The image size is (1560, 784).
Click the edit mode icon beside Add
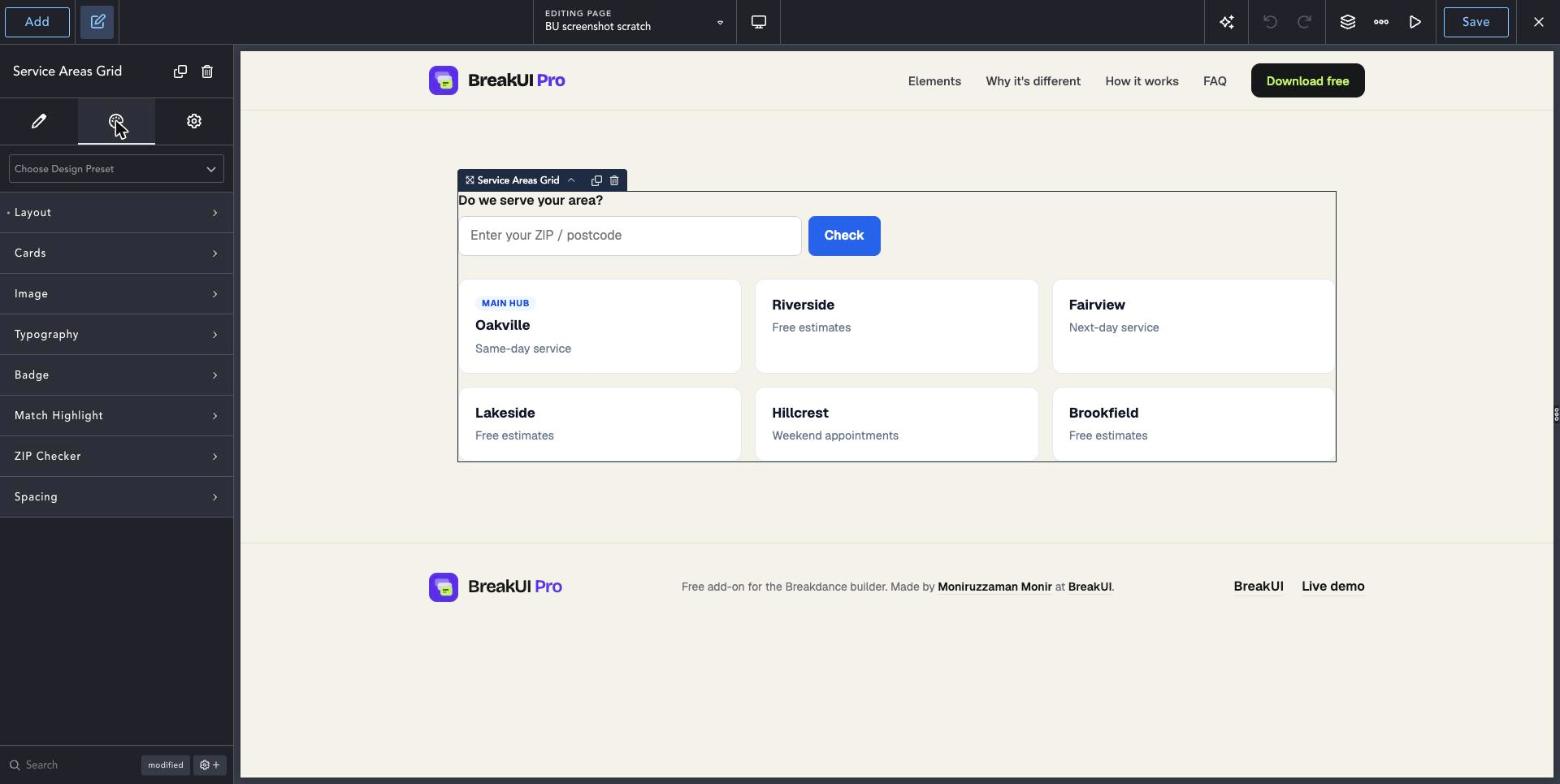tap(98, 22)
